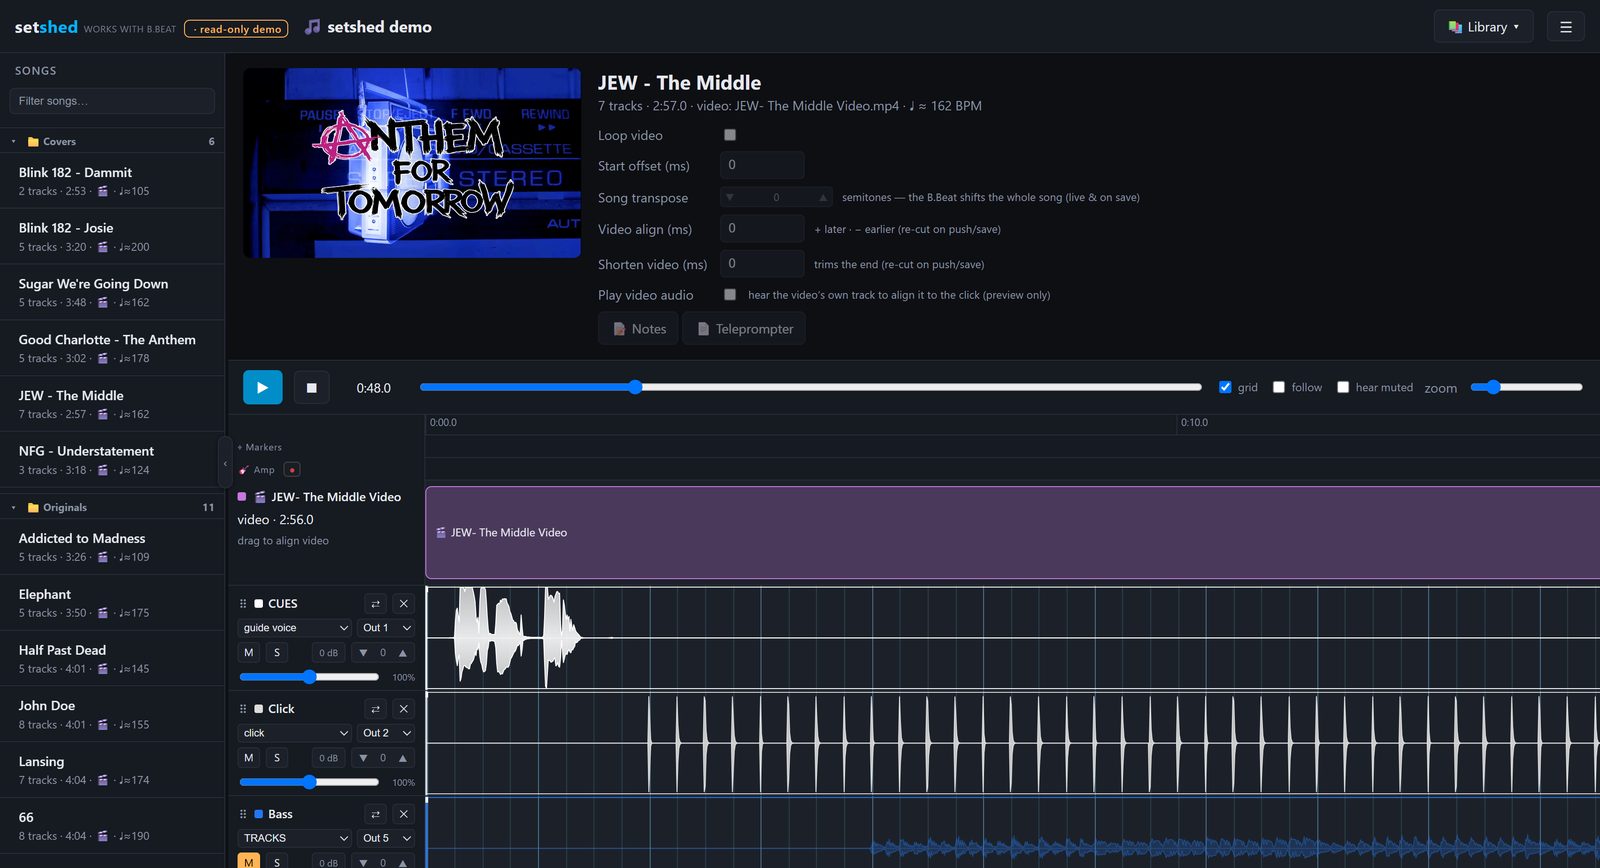Image resolution: width=1600 pixels, height=868 pixels.
Task: Open the TRACKS type dropdown on Bass
Action: (294, 838)
